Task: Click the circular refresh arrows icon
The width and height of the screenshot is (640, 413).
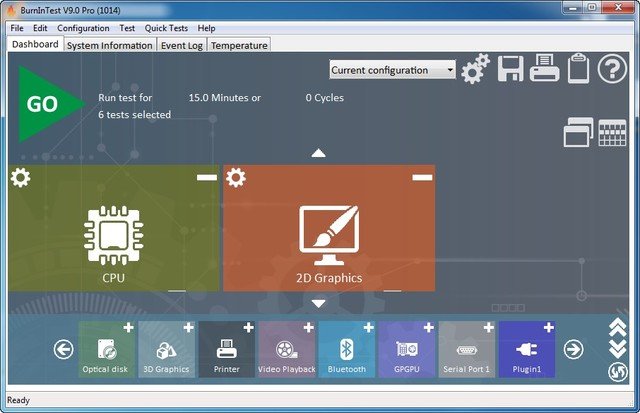Action: [x=618, y=372]
